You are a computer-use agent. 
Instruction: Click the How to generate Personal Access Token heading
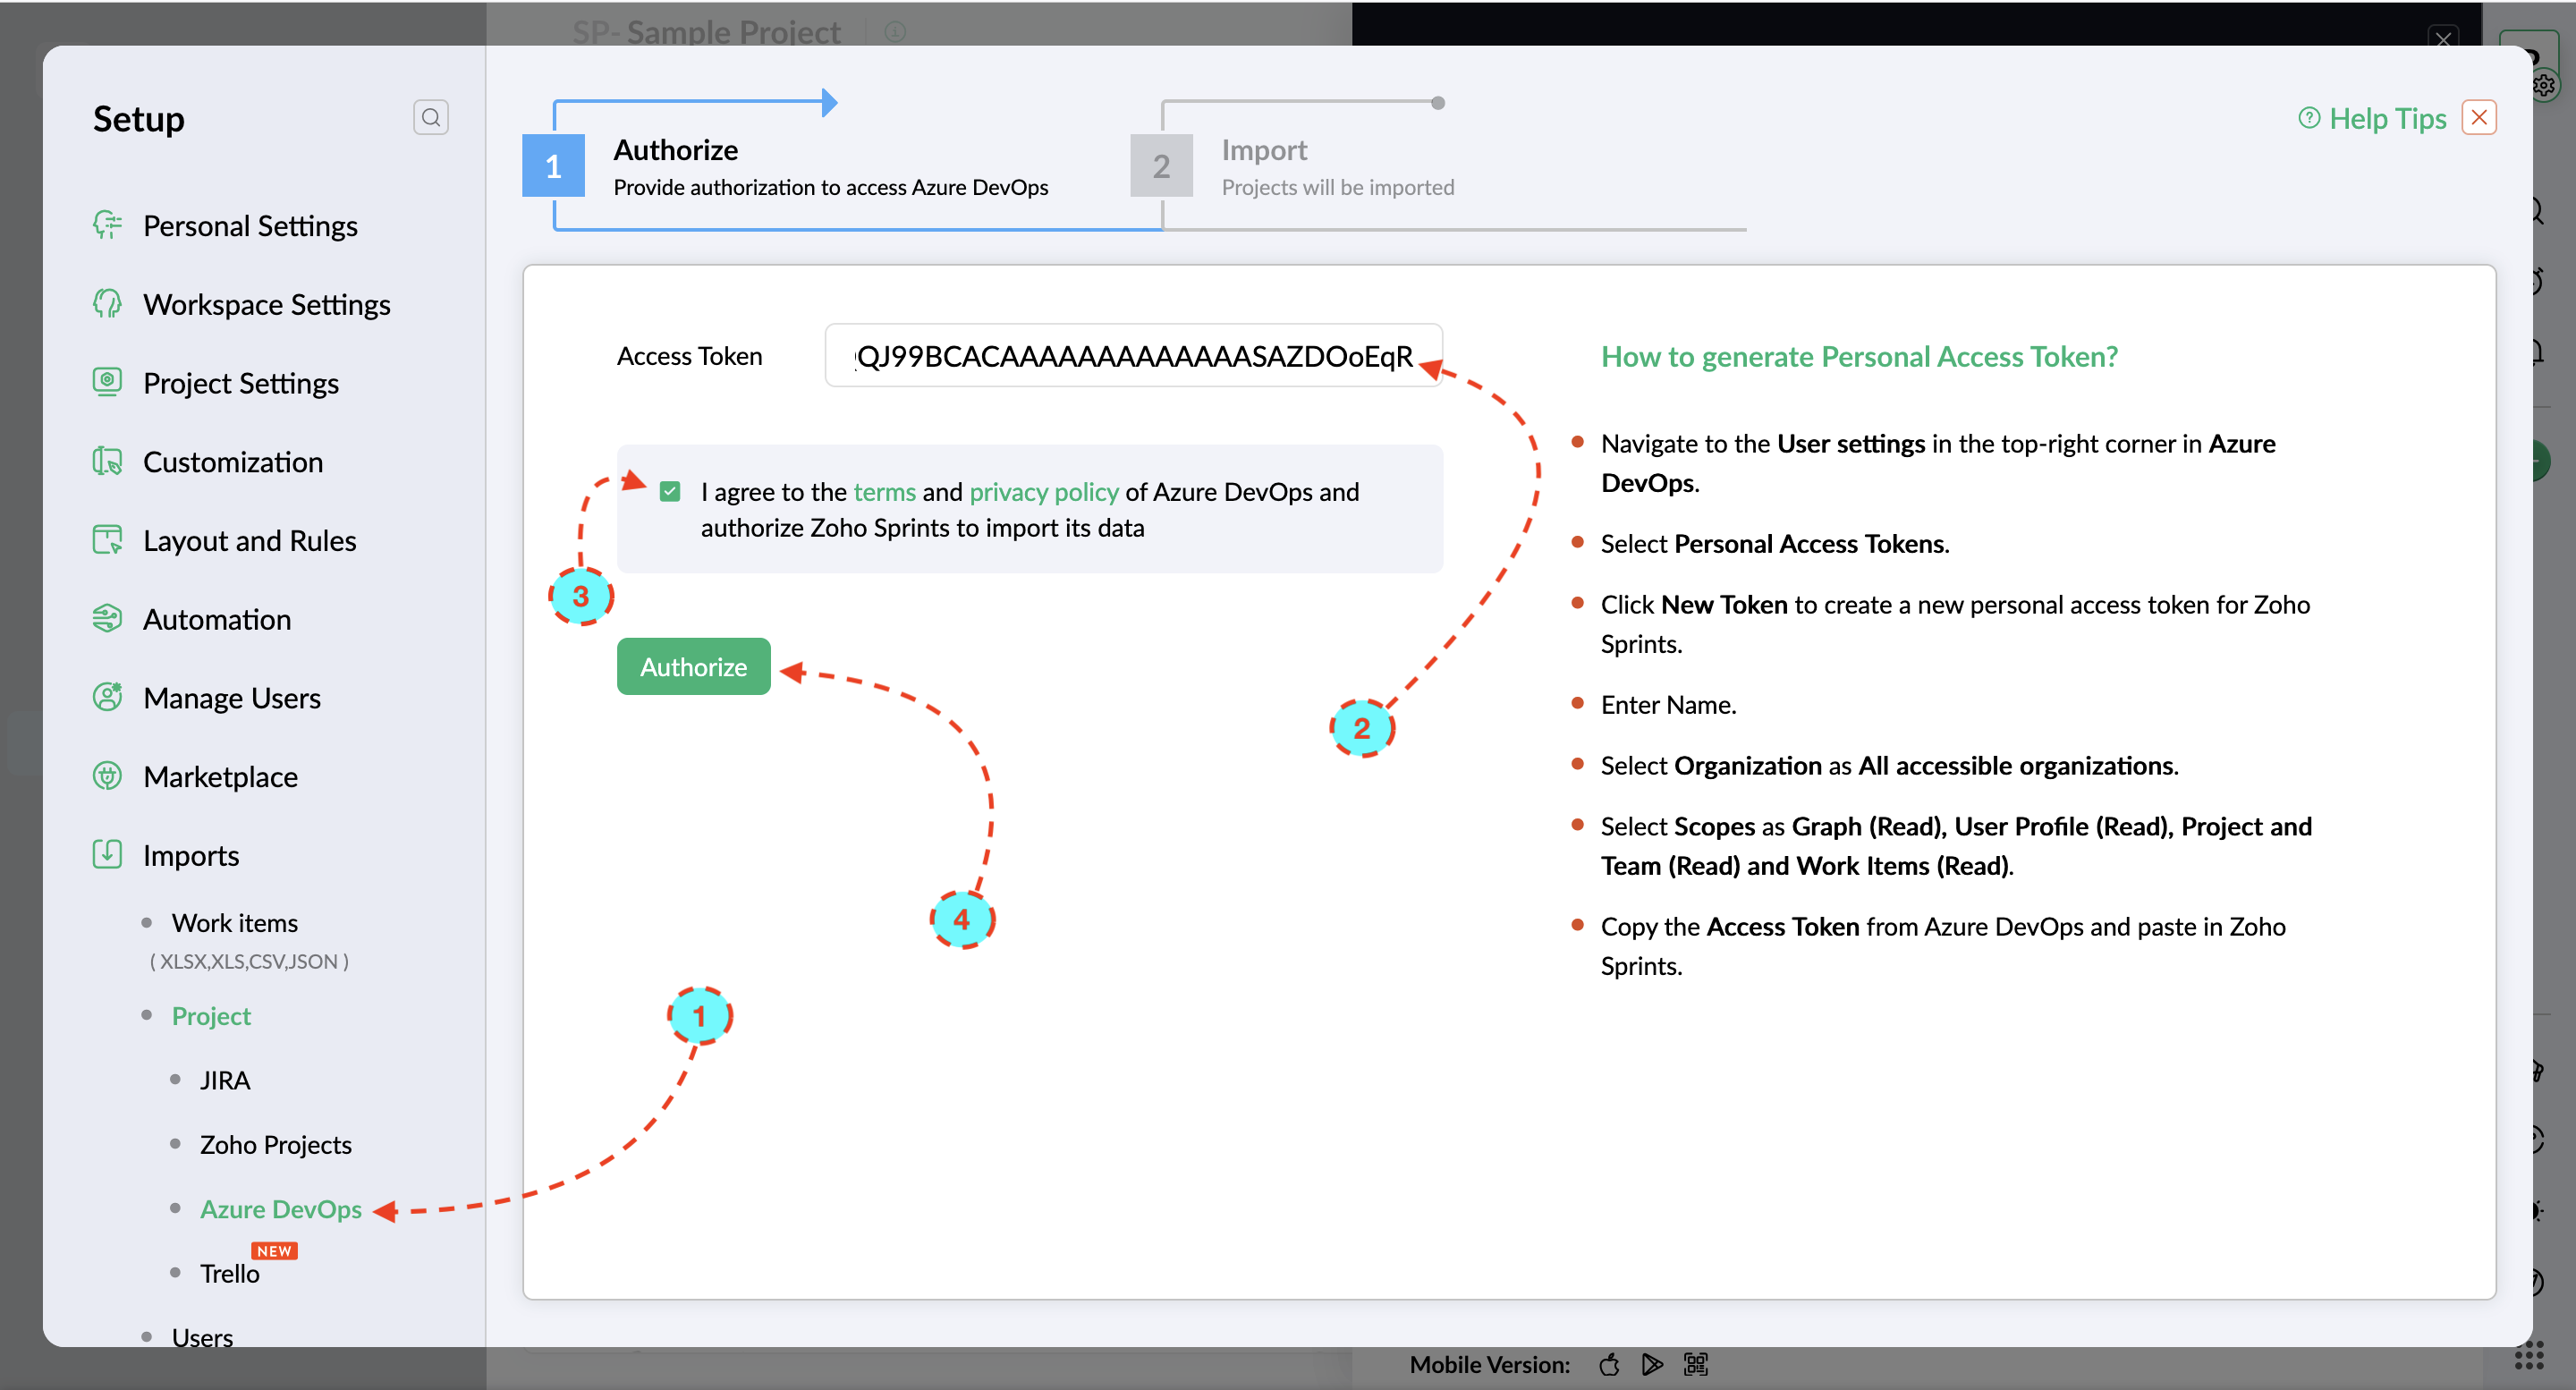click(1859, 356)
